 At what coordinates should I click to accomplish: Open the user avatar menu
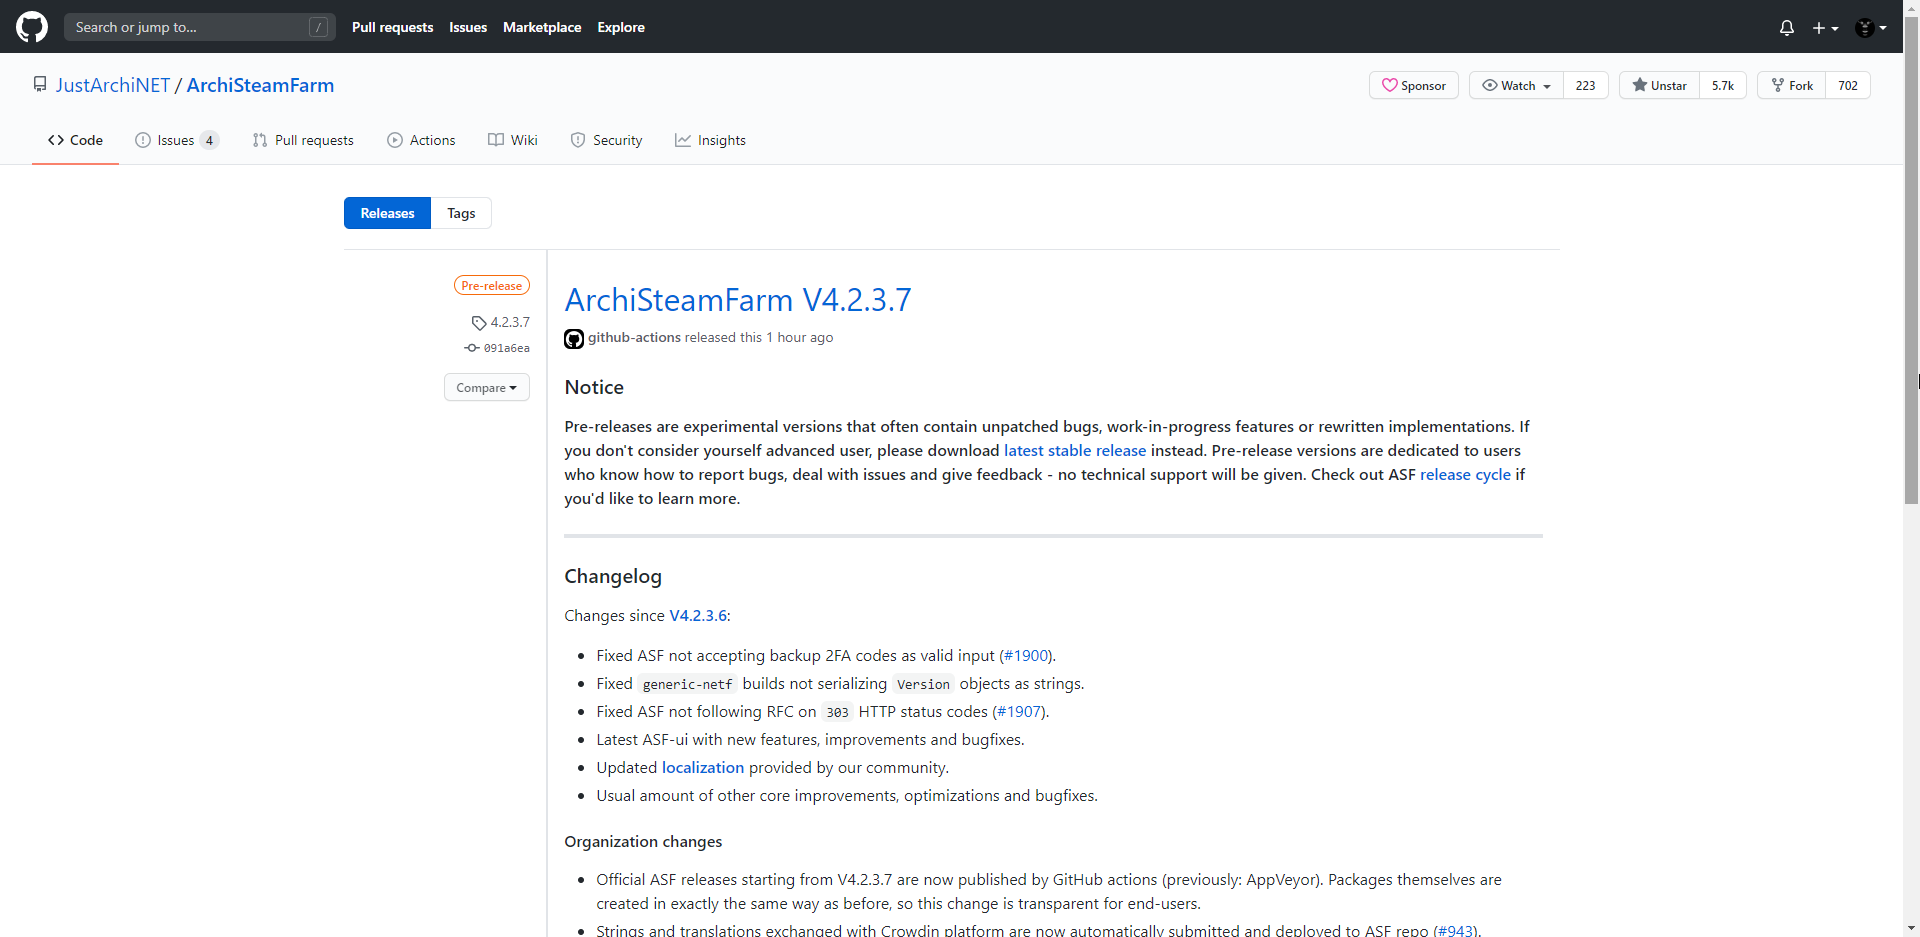tap(1871, 28)
